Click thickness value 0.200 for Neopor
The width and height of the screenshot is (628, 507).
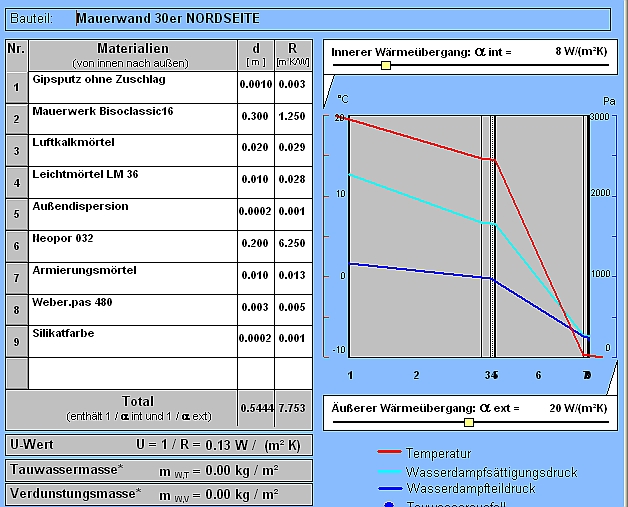click(256, 243)
